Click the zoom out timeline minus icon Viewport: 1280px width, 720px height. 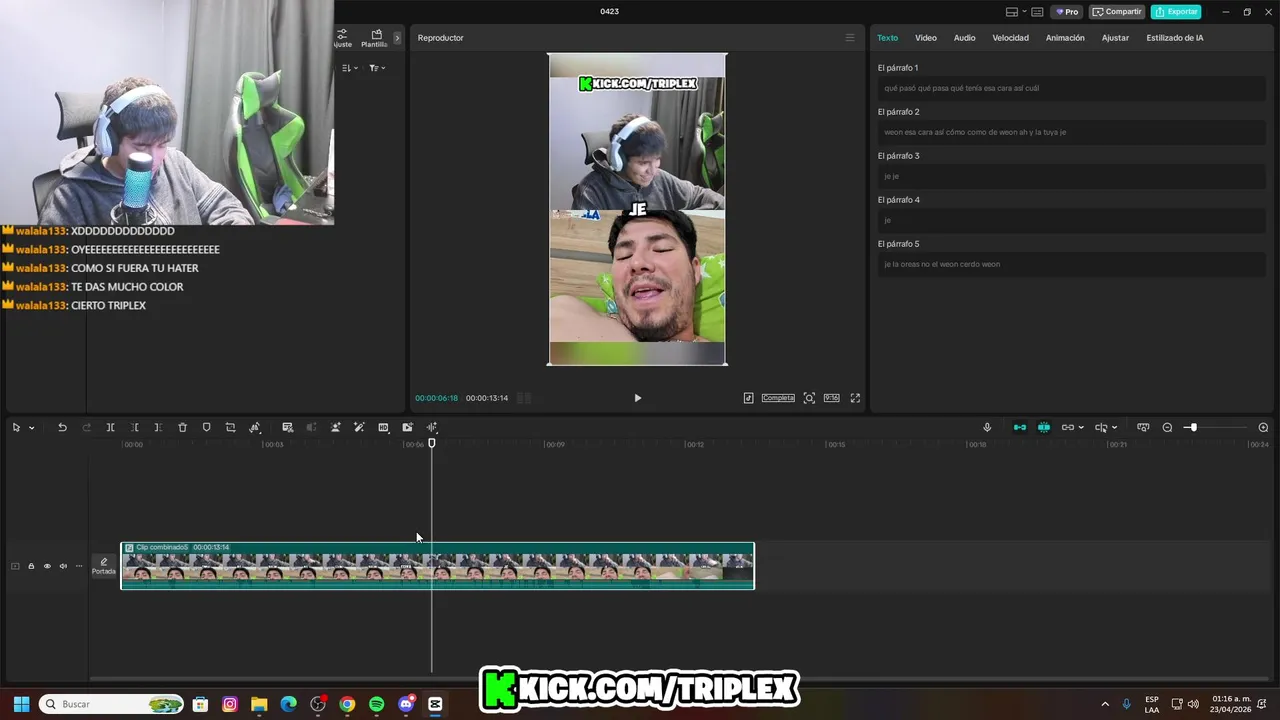pyautogui.click(x=1167, y=427)
